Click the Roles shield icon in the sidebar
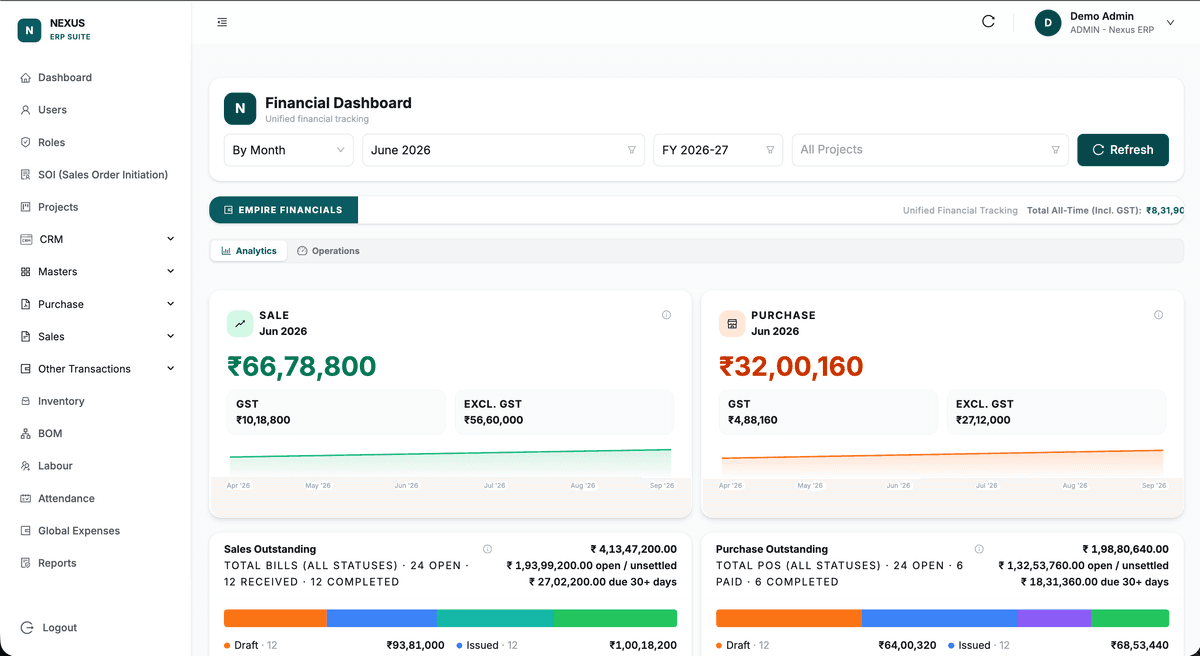Screen dimensions: 1200x656 click(x=26, y=142)
